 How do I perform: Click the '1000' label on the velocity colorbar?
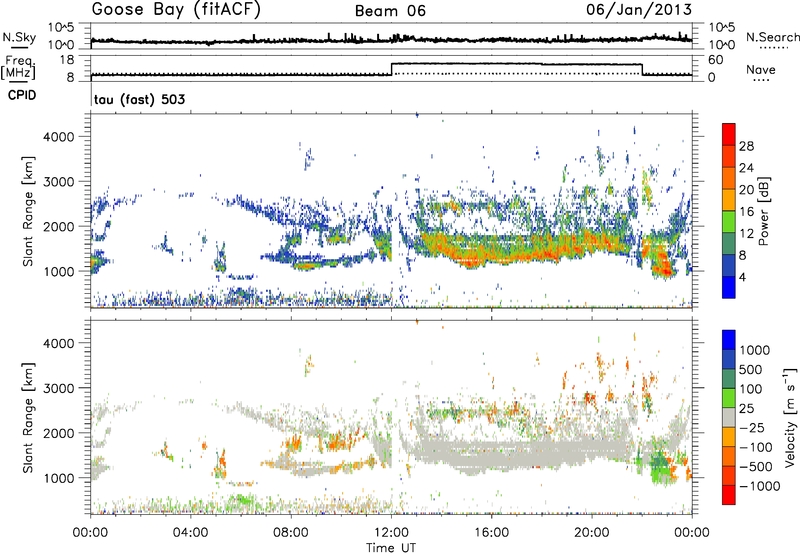[755, 350]
